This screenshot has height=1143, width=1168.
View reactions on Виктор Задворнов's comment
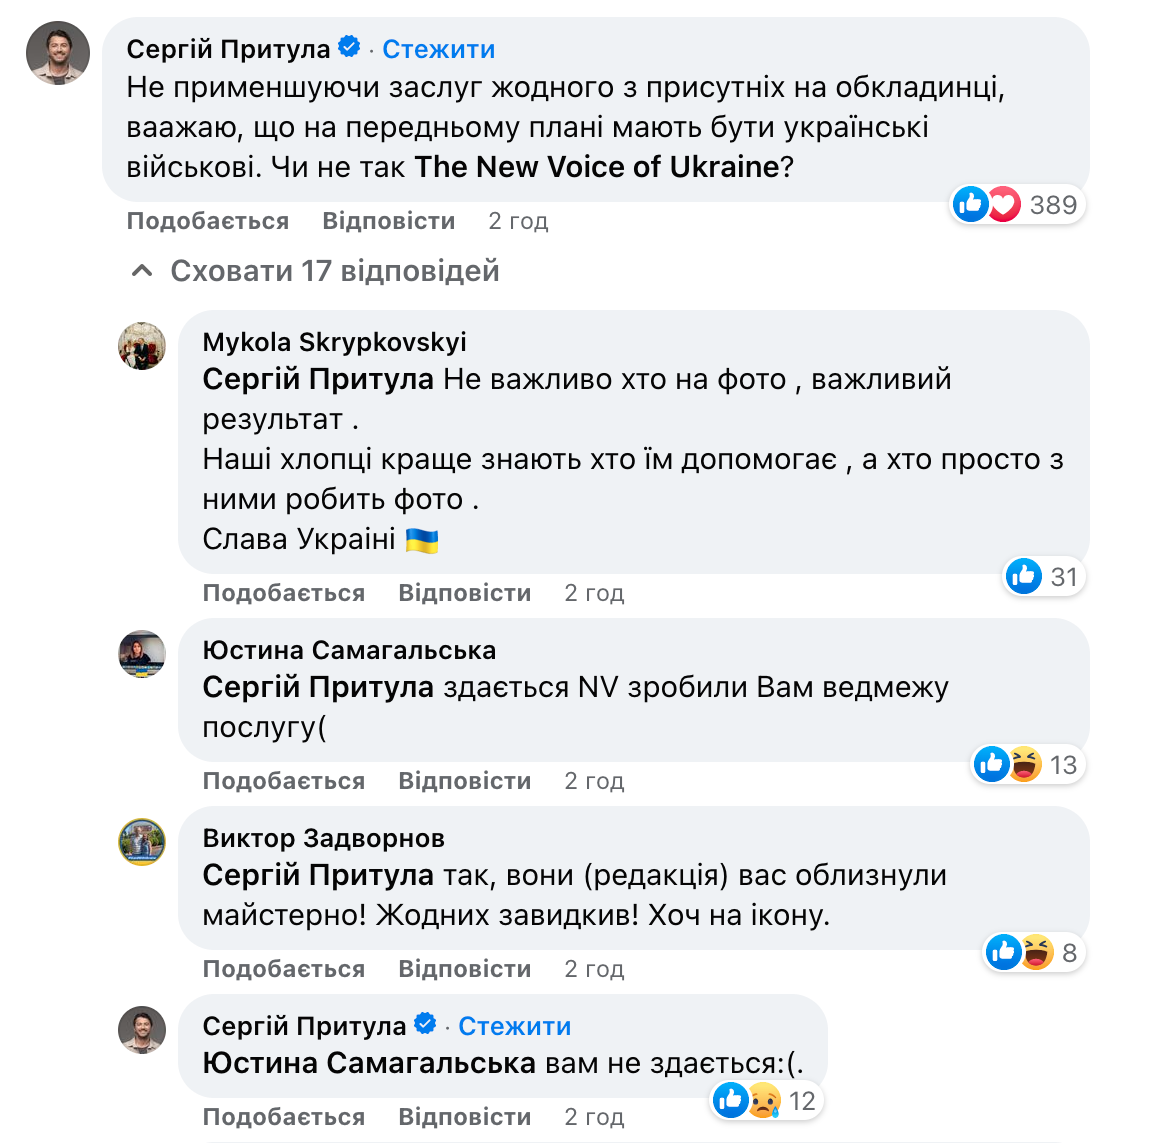coord(1019,953)
